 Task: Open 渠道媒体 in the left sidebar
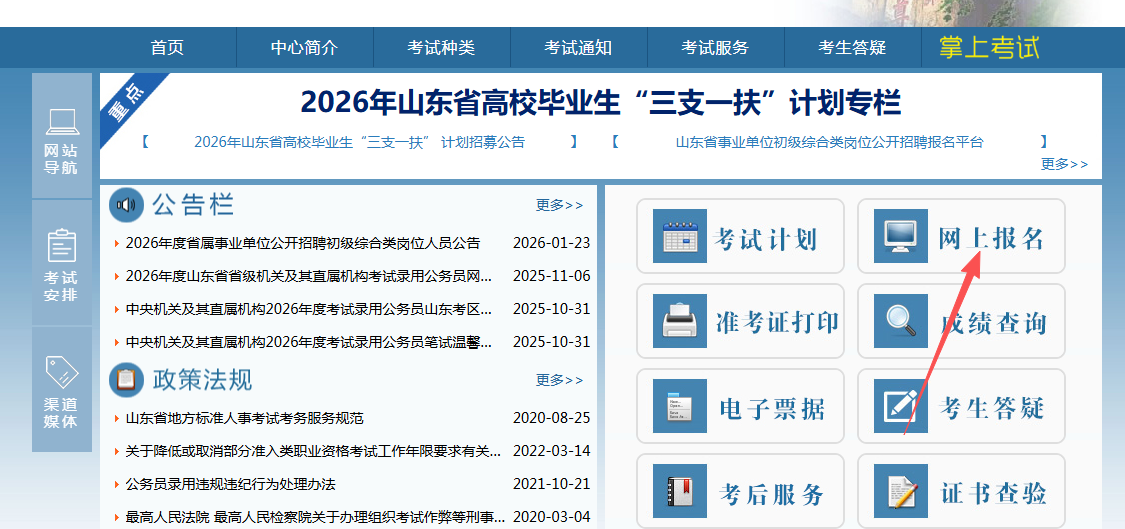coord(61,389)
